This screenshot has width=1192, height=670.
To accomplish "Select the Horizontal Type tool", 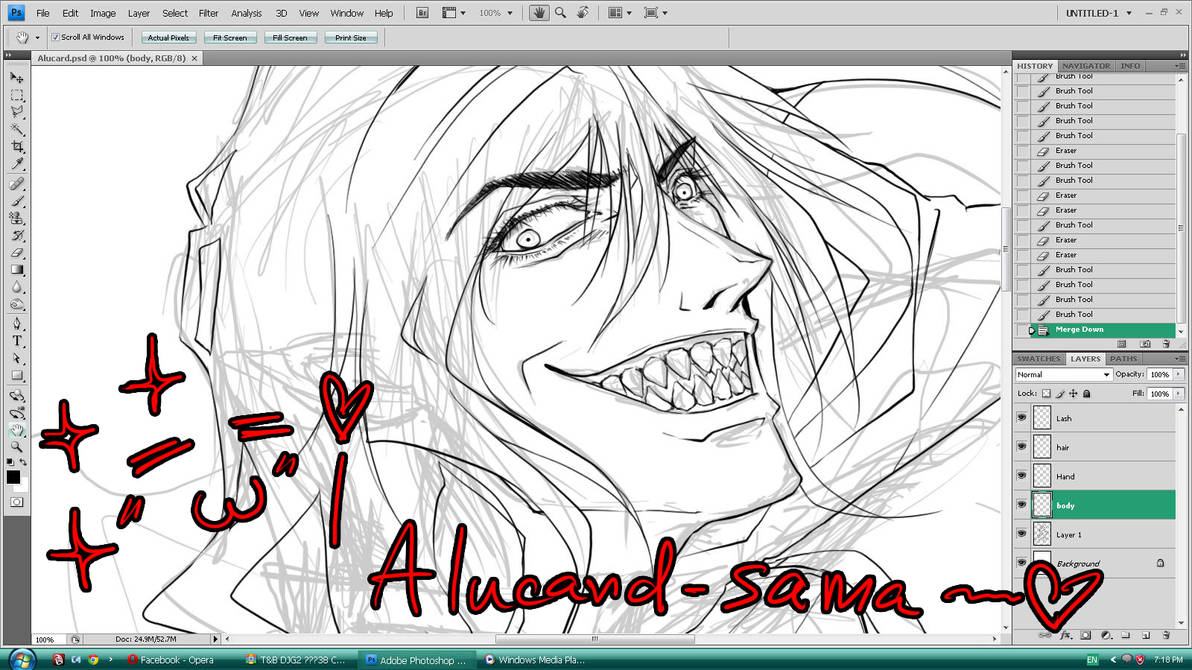I will [x=17, y=341].
